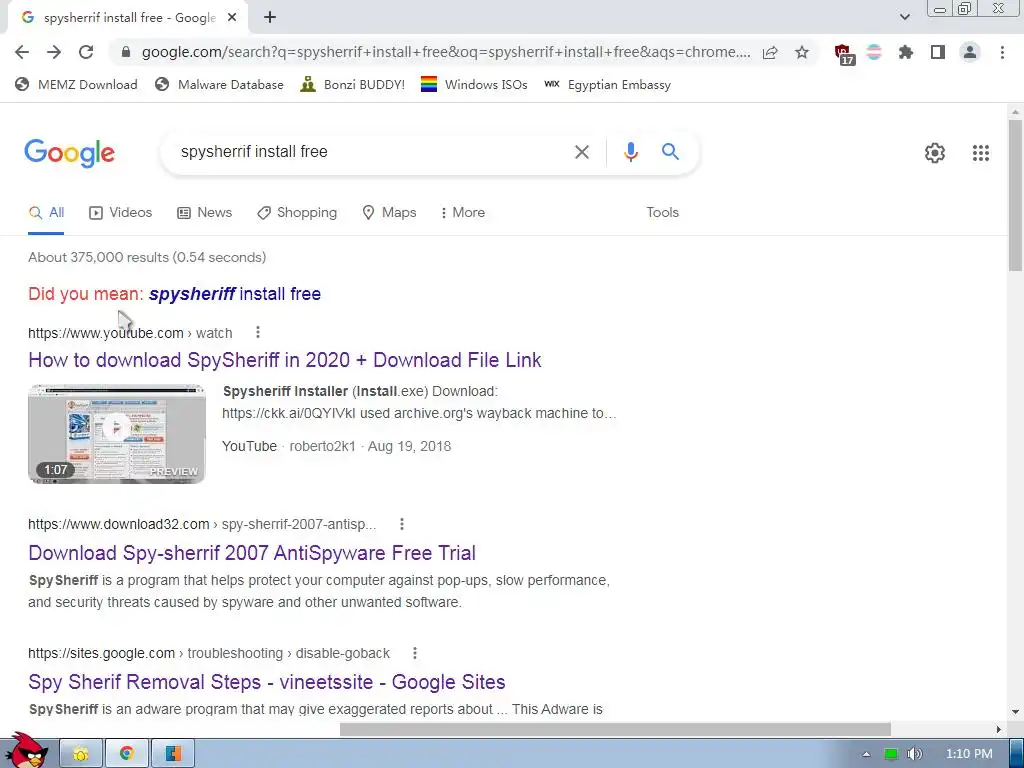Open the file explorer taskbar icon
This screenshot has height=768, width=1024.
pos(81,754)
